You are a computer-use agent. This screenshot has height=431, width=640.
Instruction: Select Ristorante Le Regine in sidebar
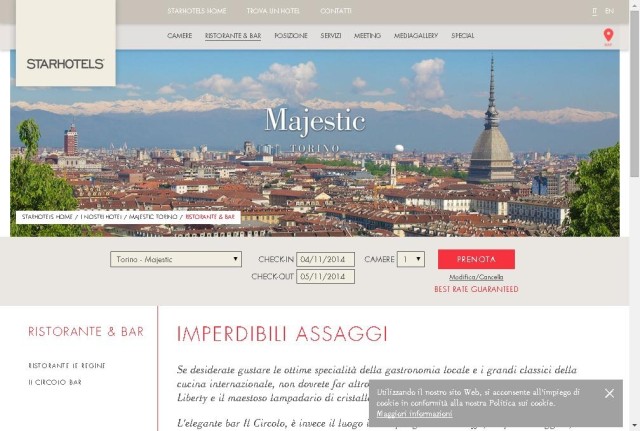click(67, 365)
